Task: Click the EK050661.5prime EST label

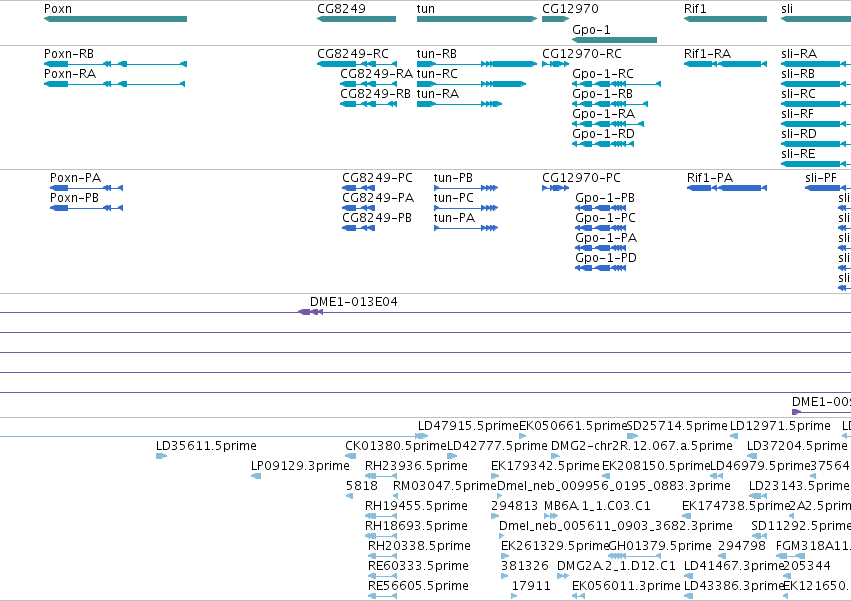Action: tap(573, 426)
